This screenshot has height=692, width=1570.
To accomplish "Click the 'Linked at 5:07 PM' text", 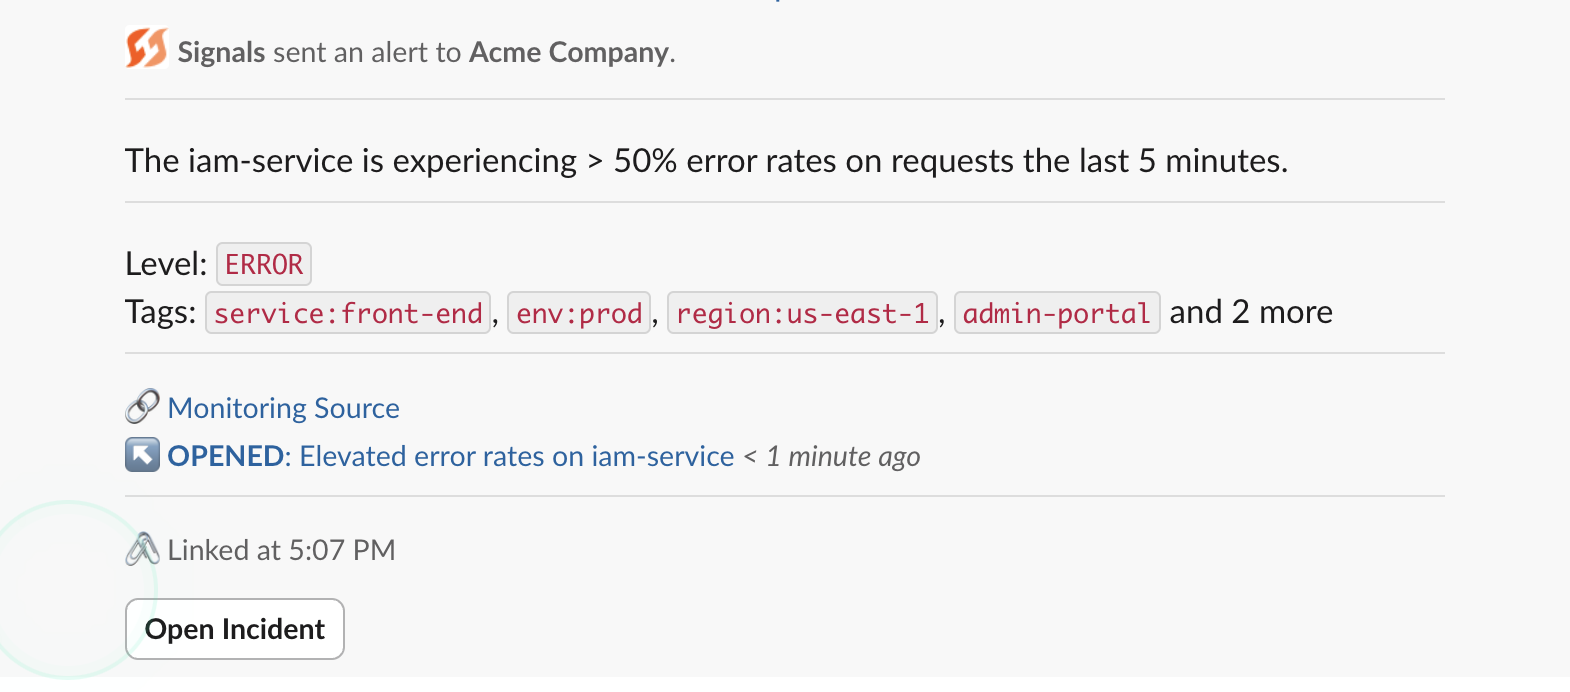I will [x=282, y=550].
